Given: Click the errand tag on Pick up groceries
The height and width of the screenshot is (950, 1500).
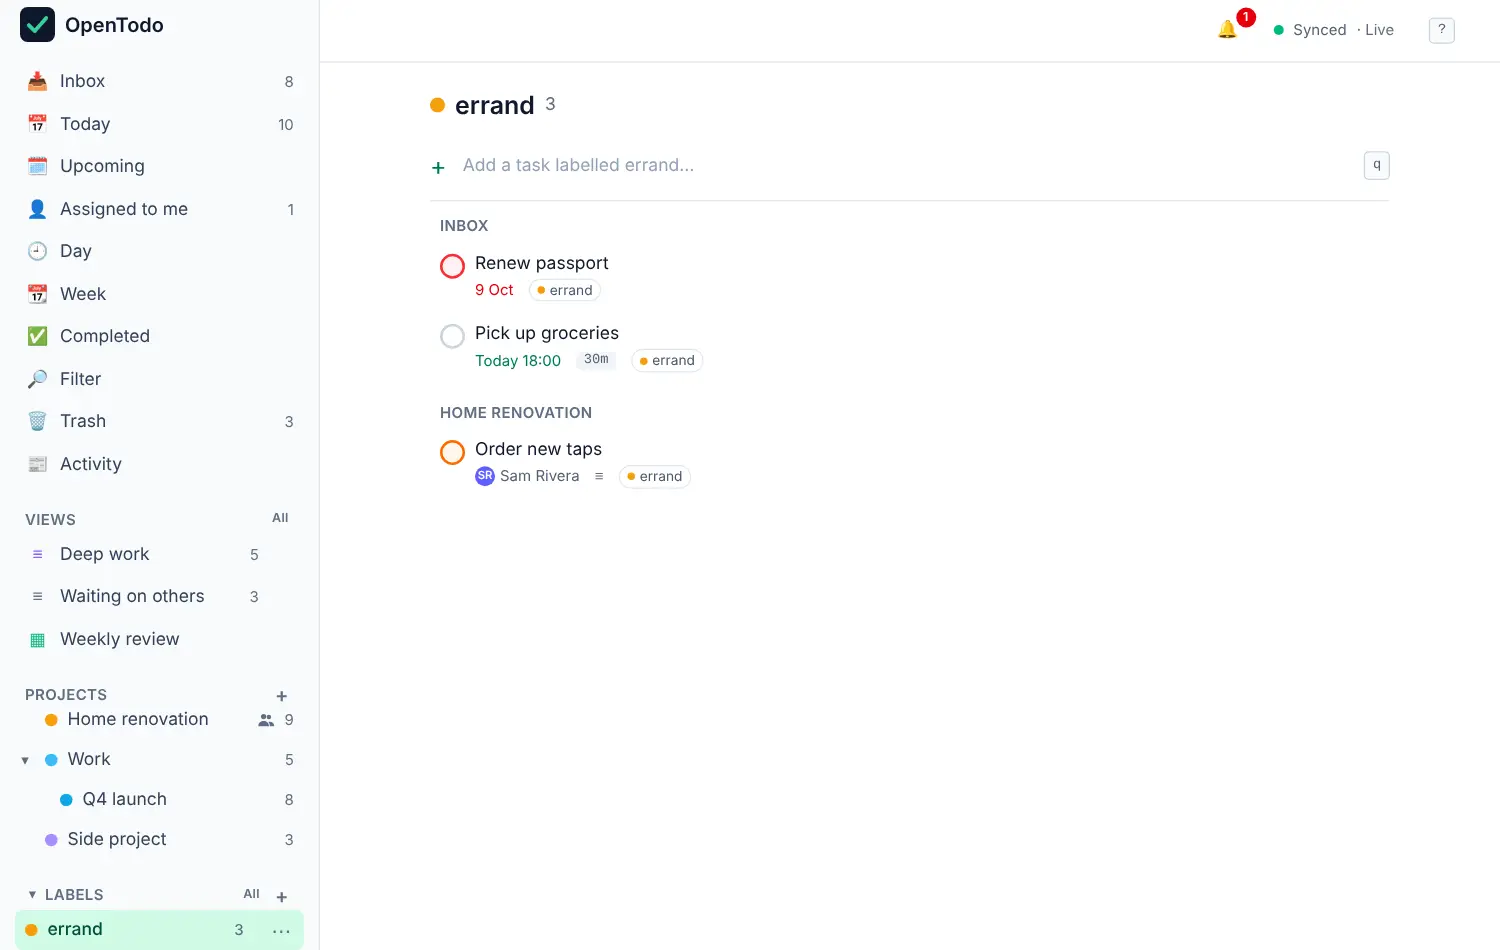Looking at the screenshot, I should 667,360.
